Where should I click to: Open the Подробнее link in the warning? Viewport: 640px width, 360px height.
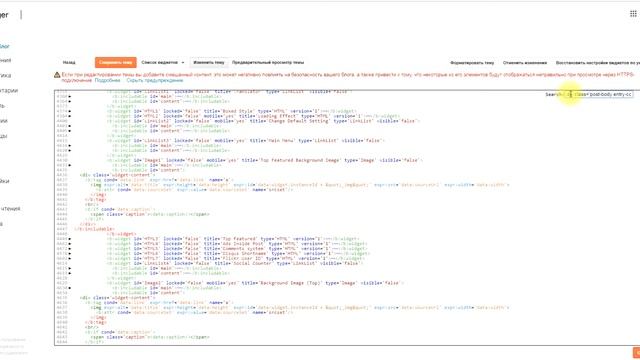107,80
